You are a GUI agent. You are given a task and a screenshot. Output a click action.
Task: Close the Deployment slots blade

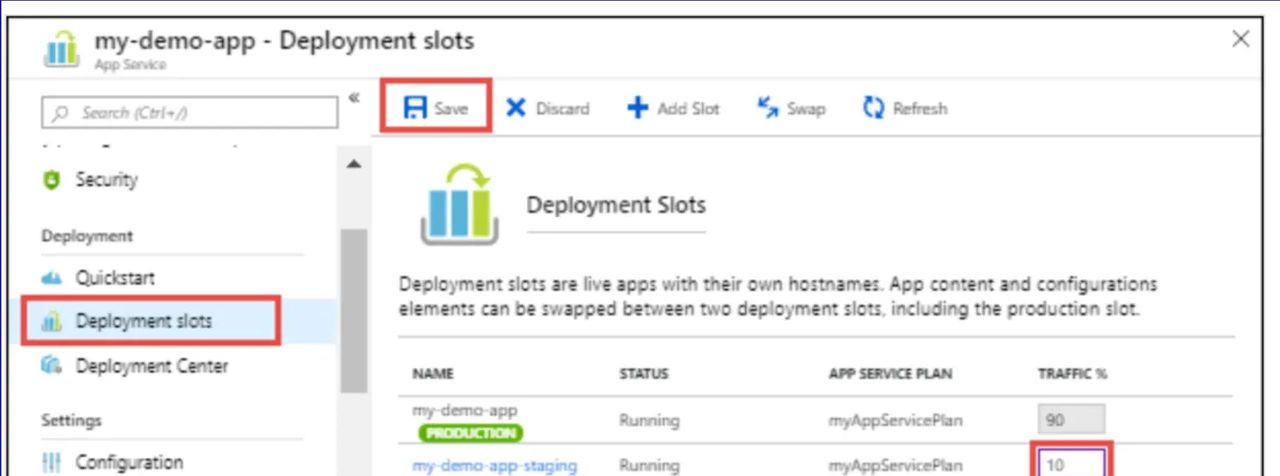click(1240, 39)
